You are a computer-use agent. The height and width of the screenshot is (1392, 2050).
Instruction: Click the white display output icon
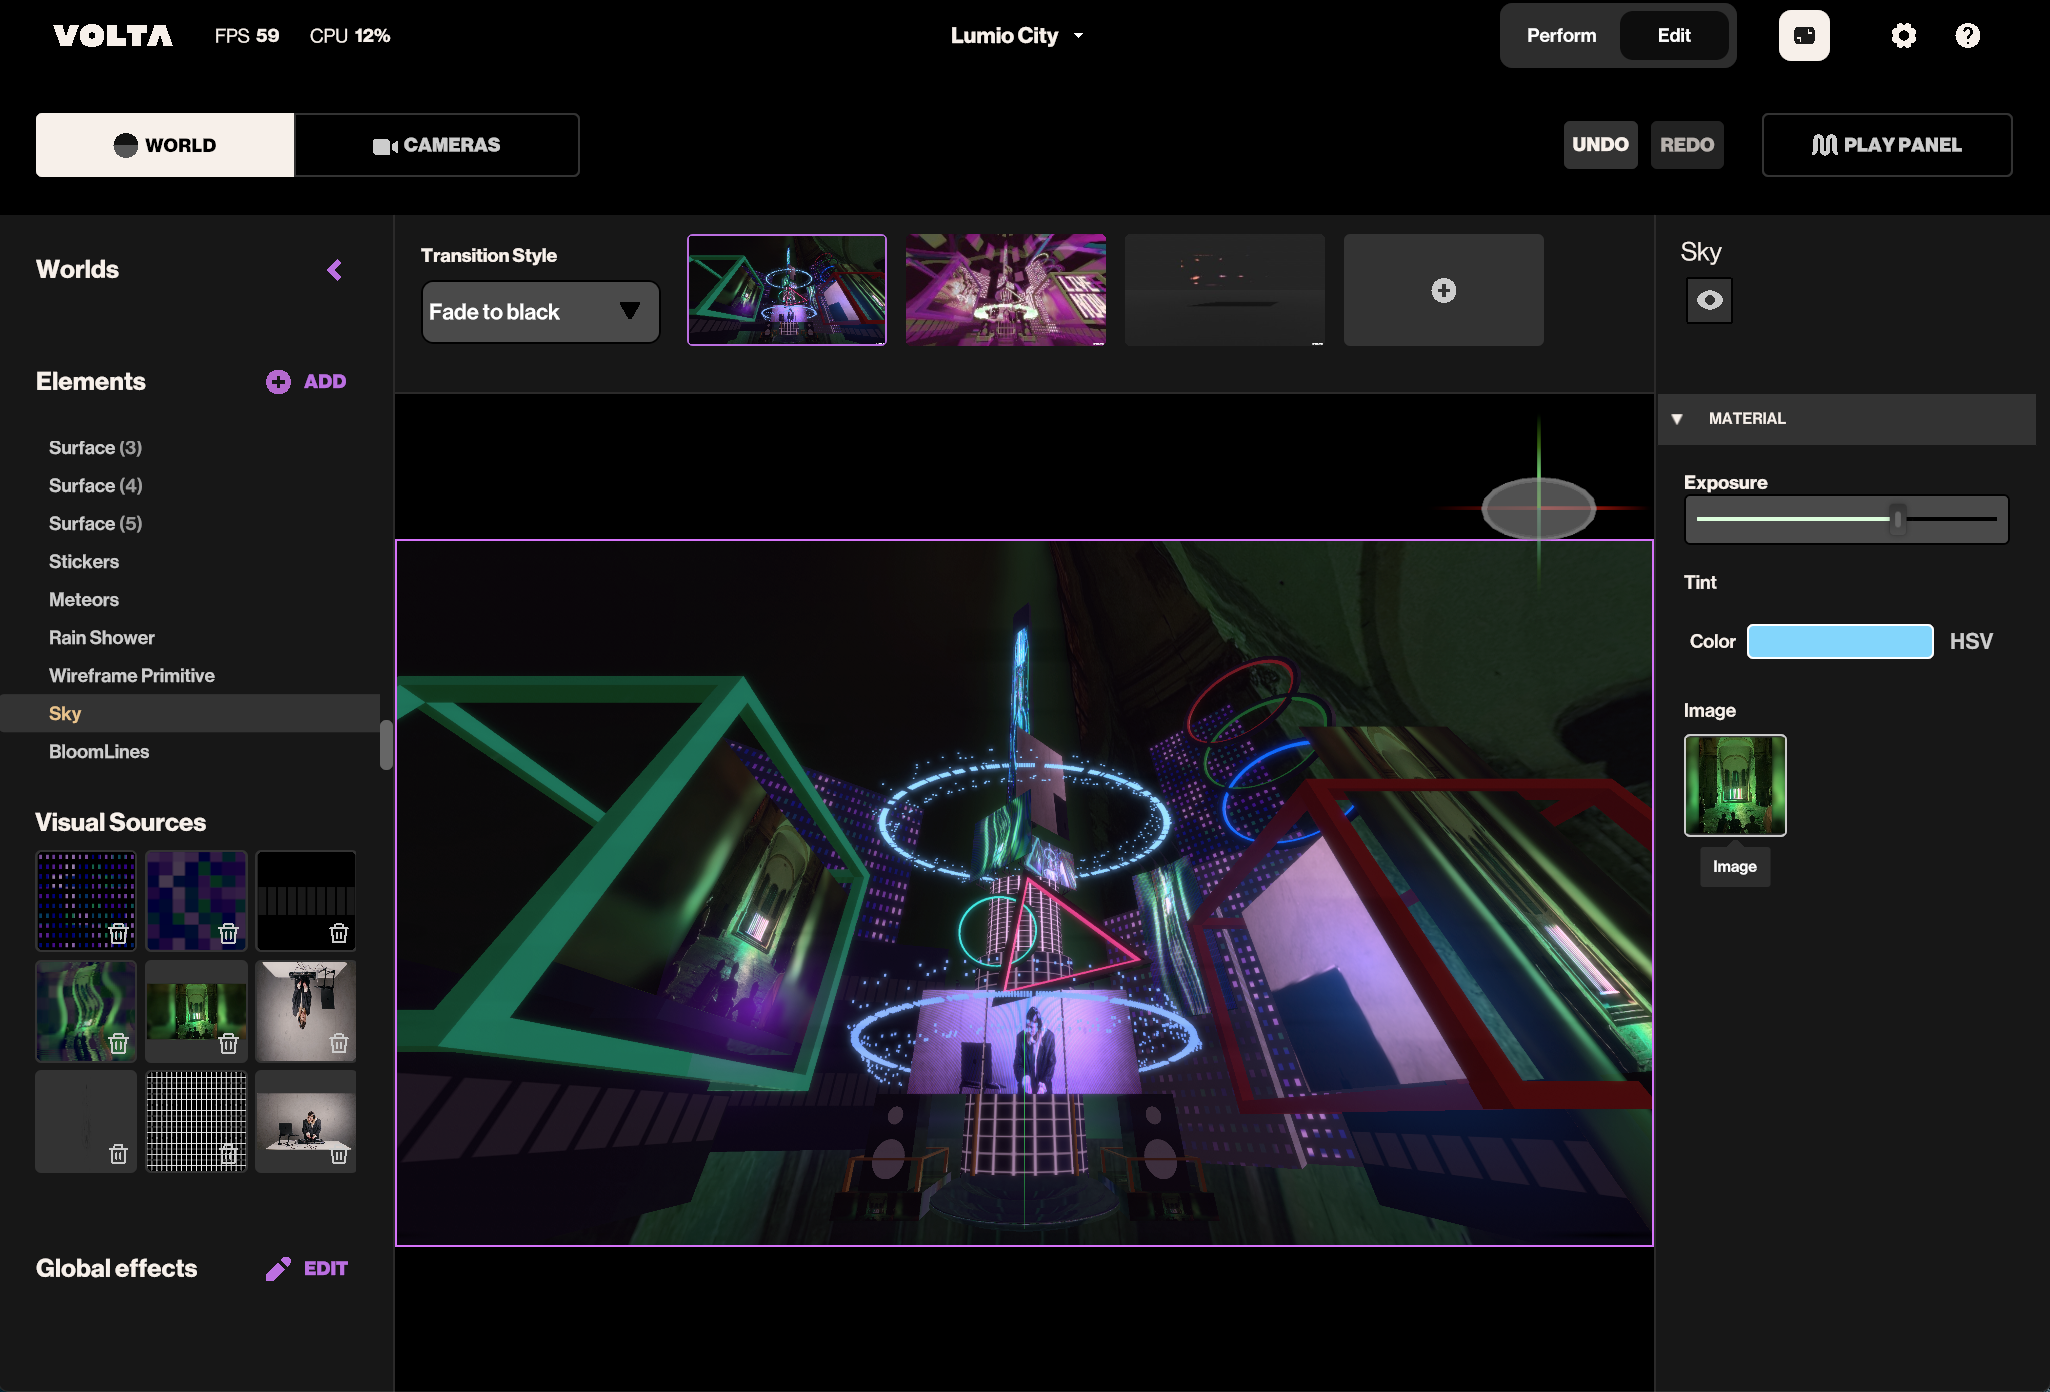pyautogui.click(x=1803, y=36)
